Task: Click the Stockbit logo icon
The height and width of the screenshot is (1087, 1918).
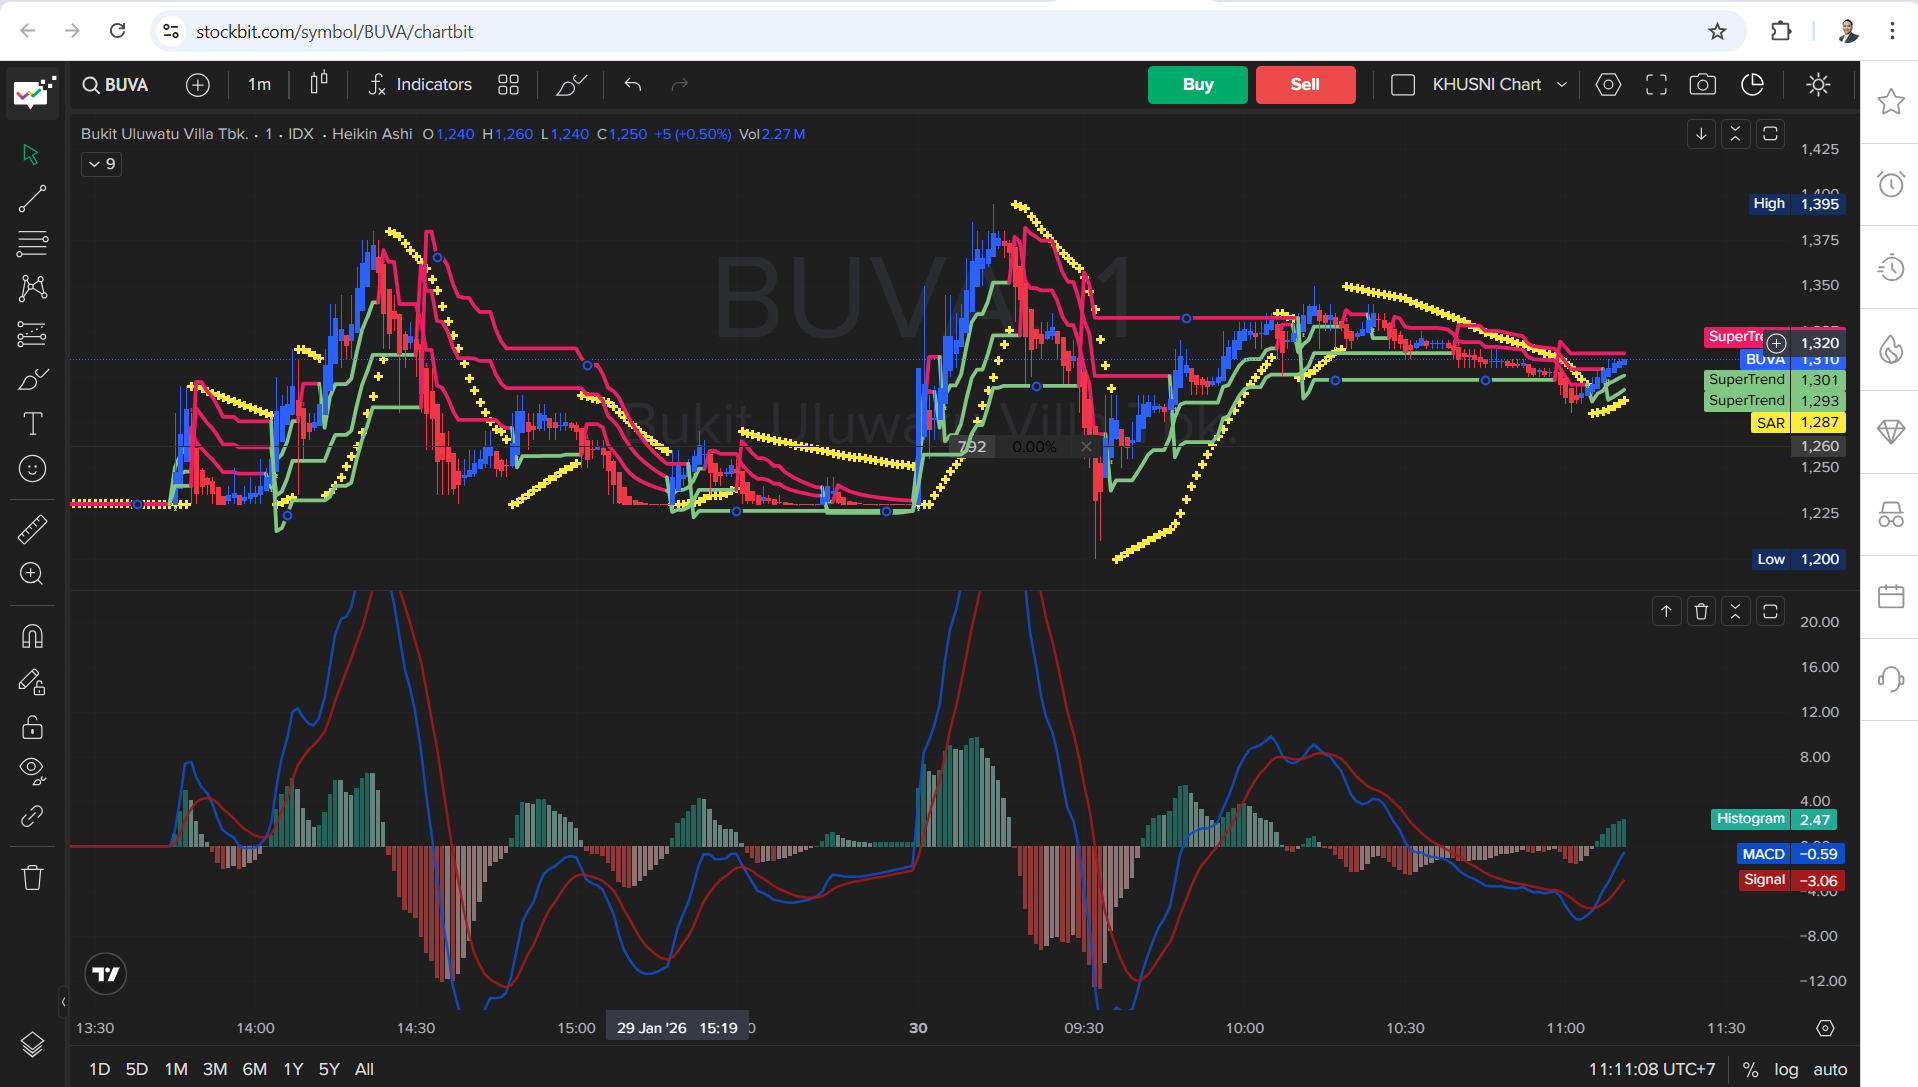Action: [33, 92]
